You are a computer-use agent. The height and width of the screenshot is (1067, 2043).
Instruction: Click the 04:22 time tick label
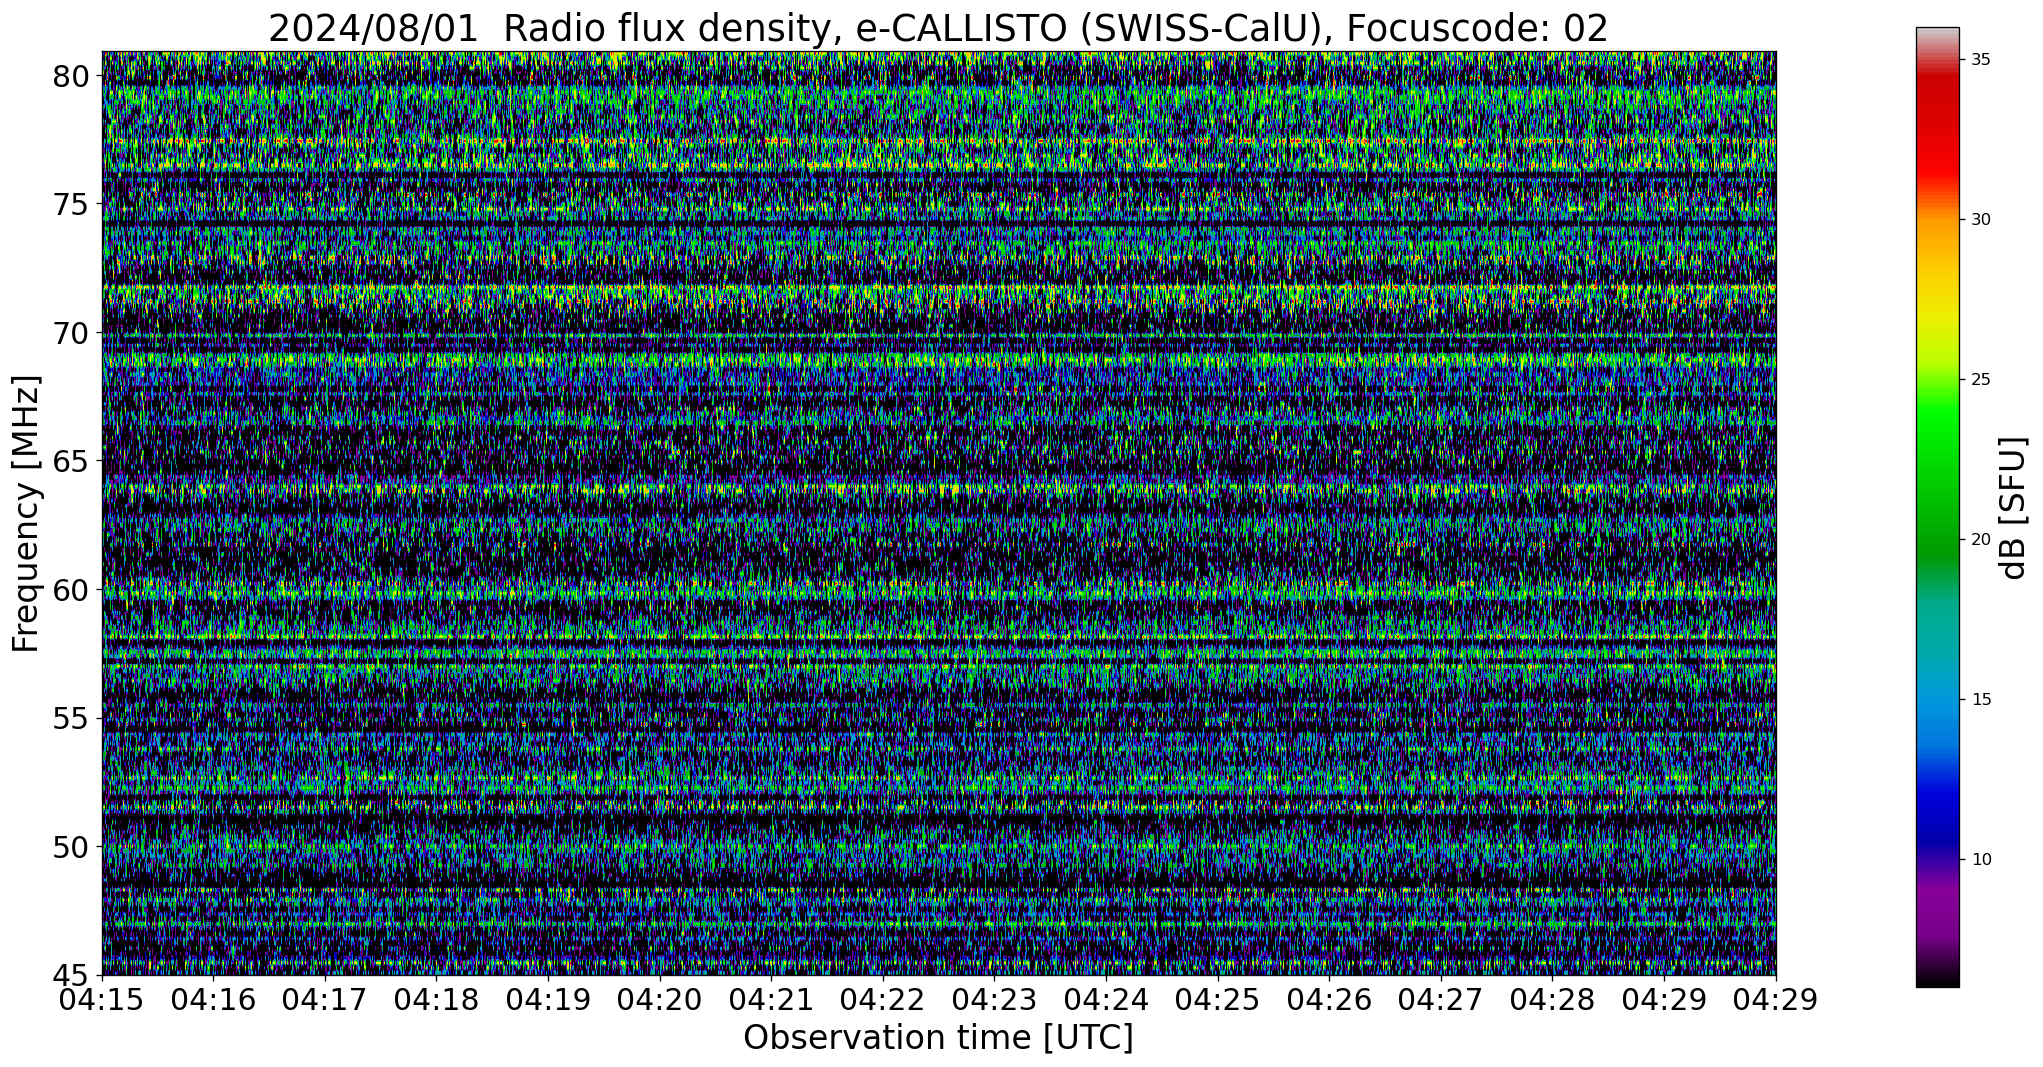coord(883,999)
